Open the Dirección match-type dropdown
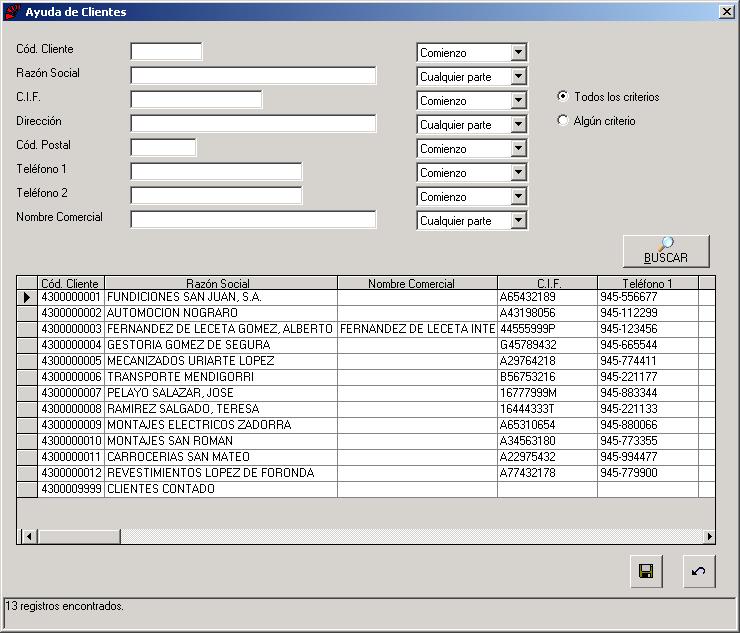 point(518,125)
